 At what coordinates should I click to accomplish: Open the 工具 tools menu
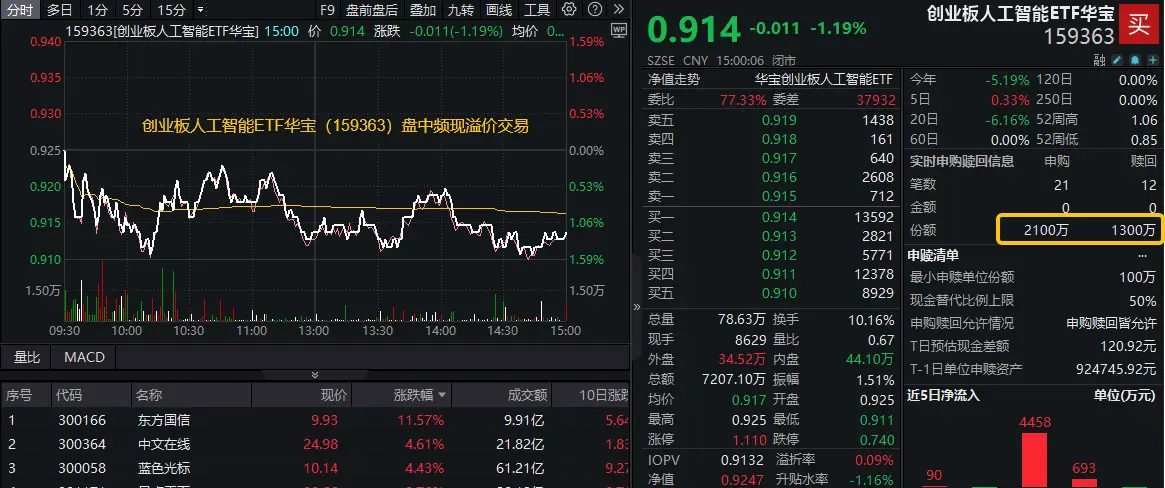537,10
